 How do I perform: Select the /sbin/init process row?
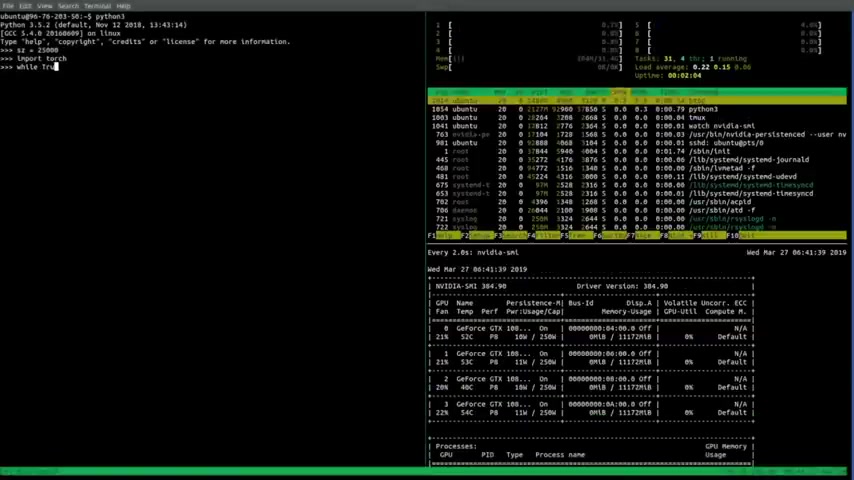637,151
